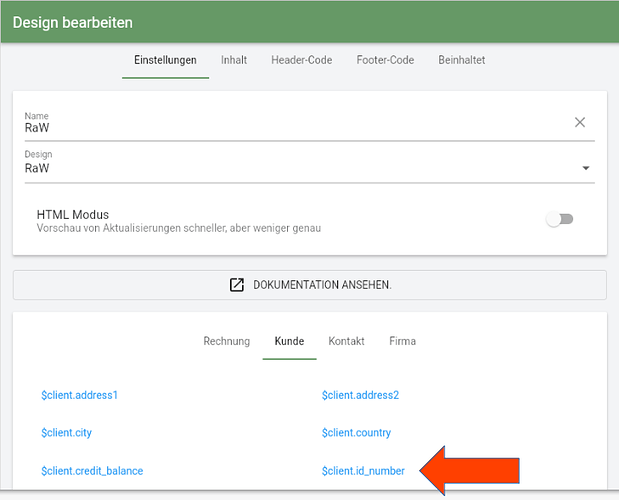Click into the Name input field
The image size is (619, 500).
point(296,127)
